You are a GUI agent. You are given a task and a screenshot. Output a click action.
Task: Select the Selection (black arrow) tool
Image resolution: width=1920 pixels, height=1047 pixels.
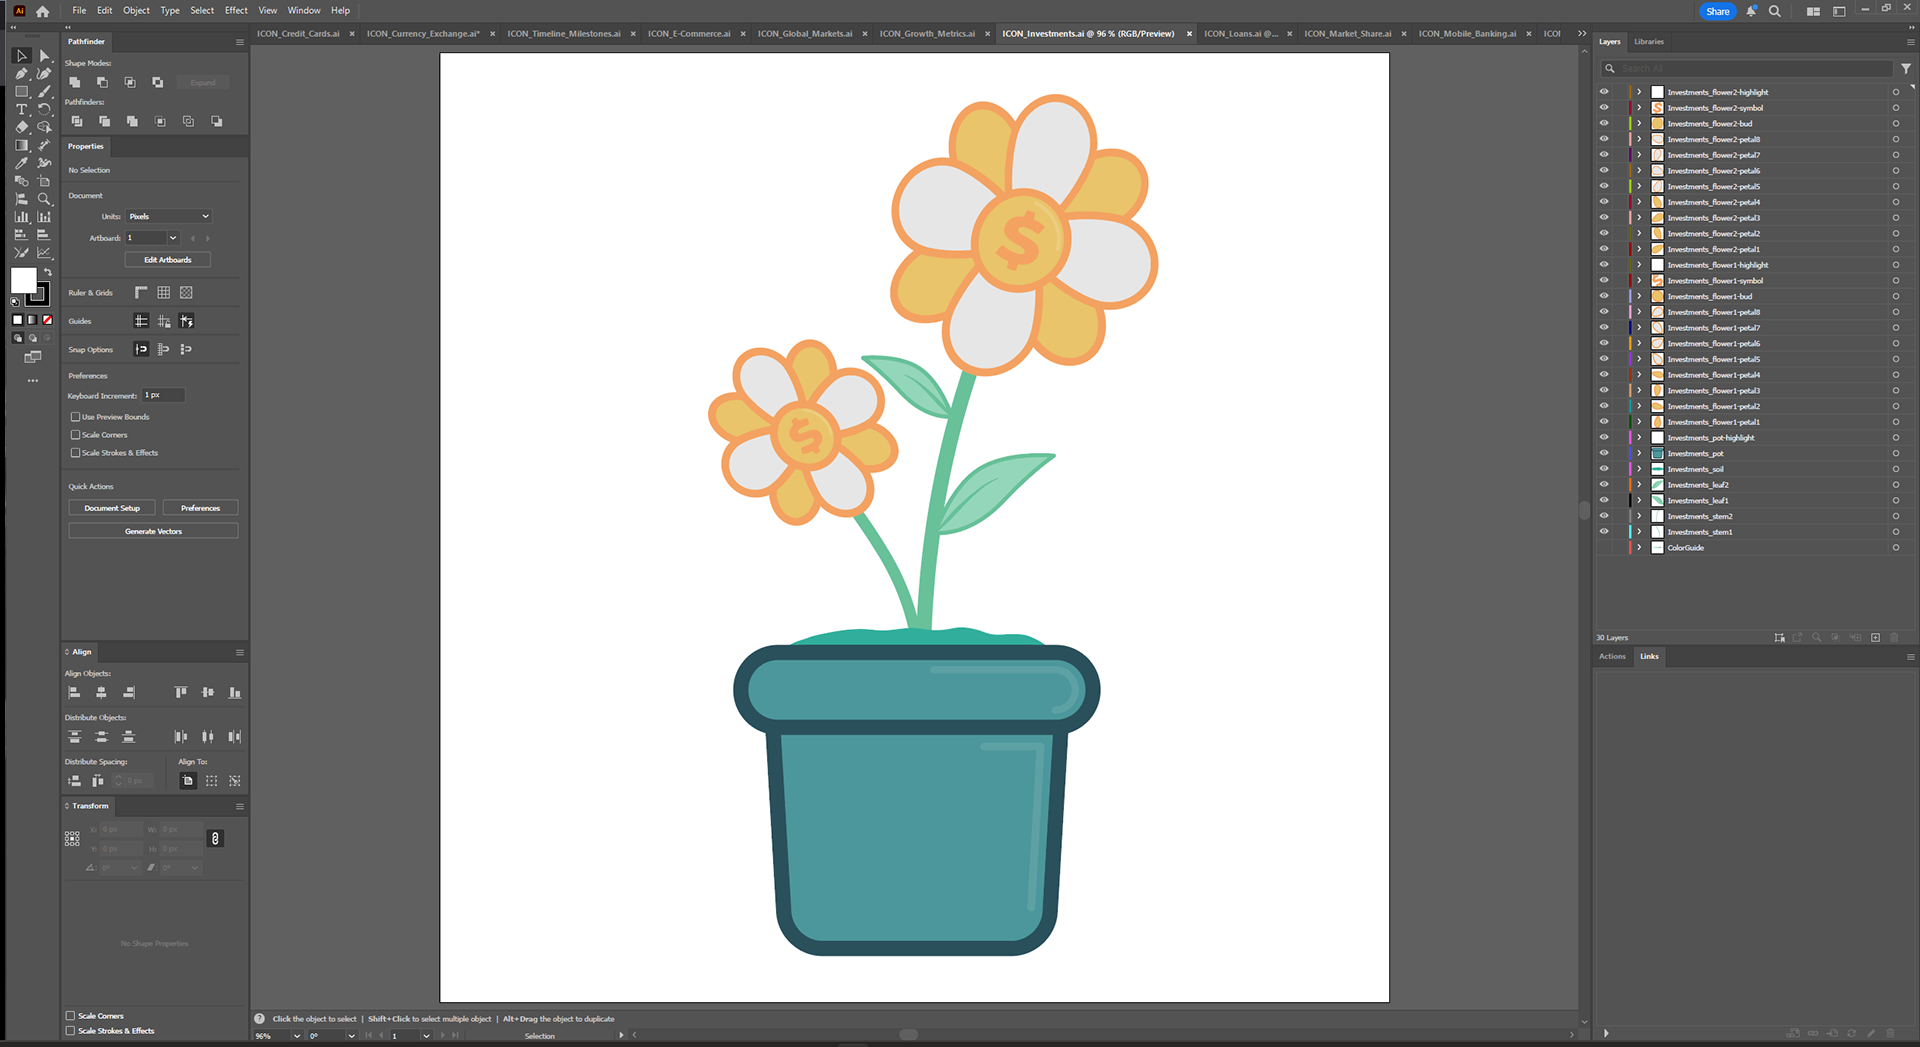[21, 56]
